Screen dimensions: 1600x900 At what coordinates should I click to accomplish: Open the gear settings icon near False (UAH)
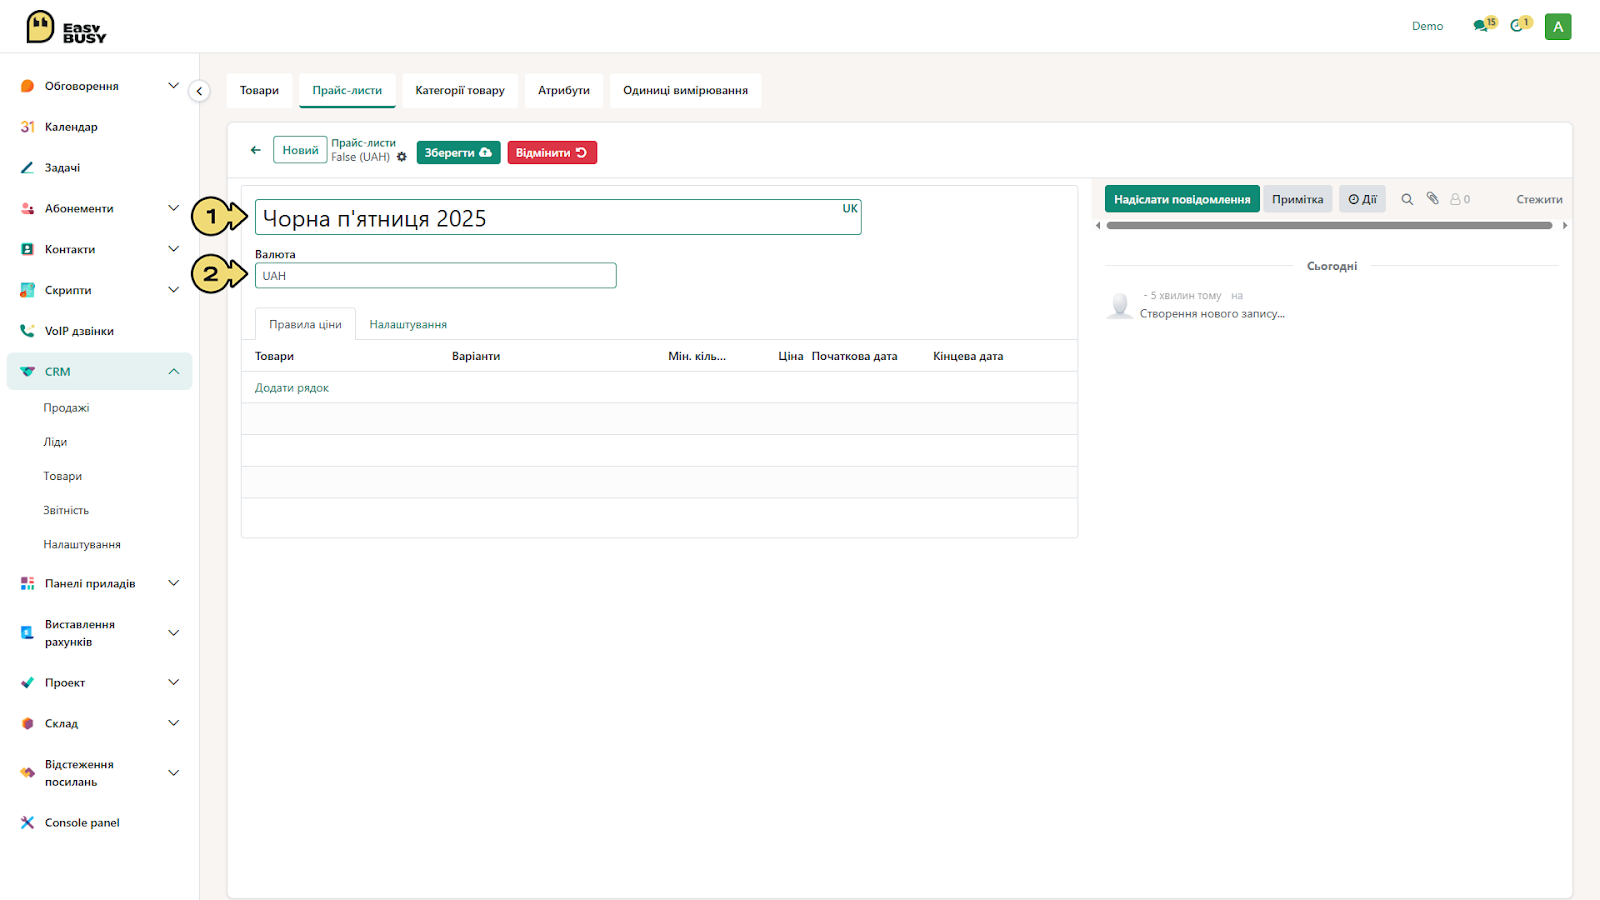coord(402,157)
